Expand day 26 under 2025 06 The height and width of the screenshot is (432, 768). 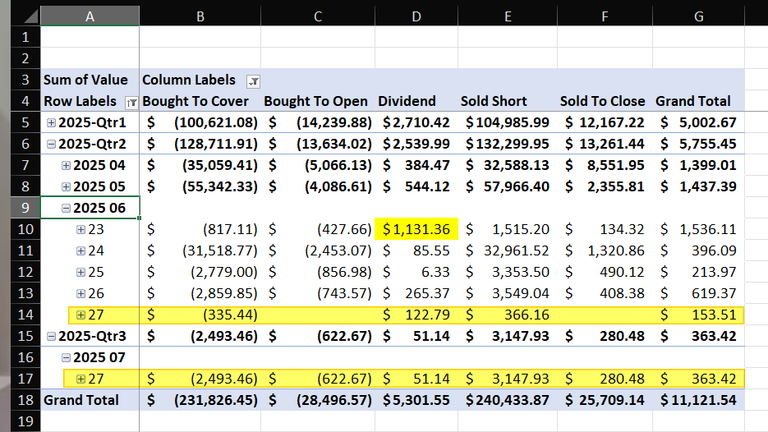(x=81, y=293)
